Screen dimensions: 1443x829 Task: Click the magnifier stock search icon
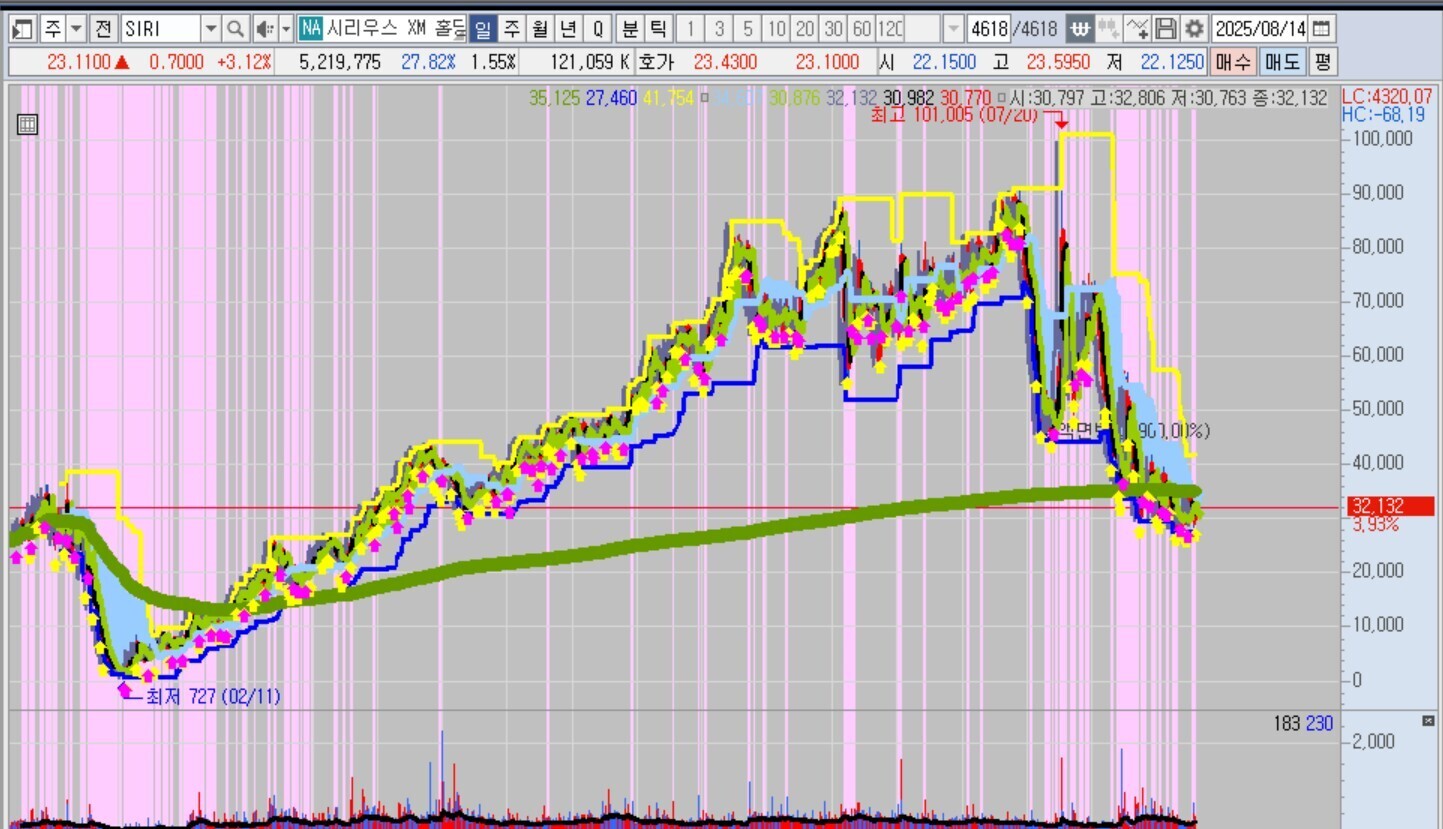point(235,28)
